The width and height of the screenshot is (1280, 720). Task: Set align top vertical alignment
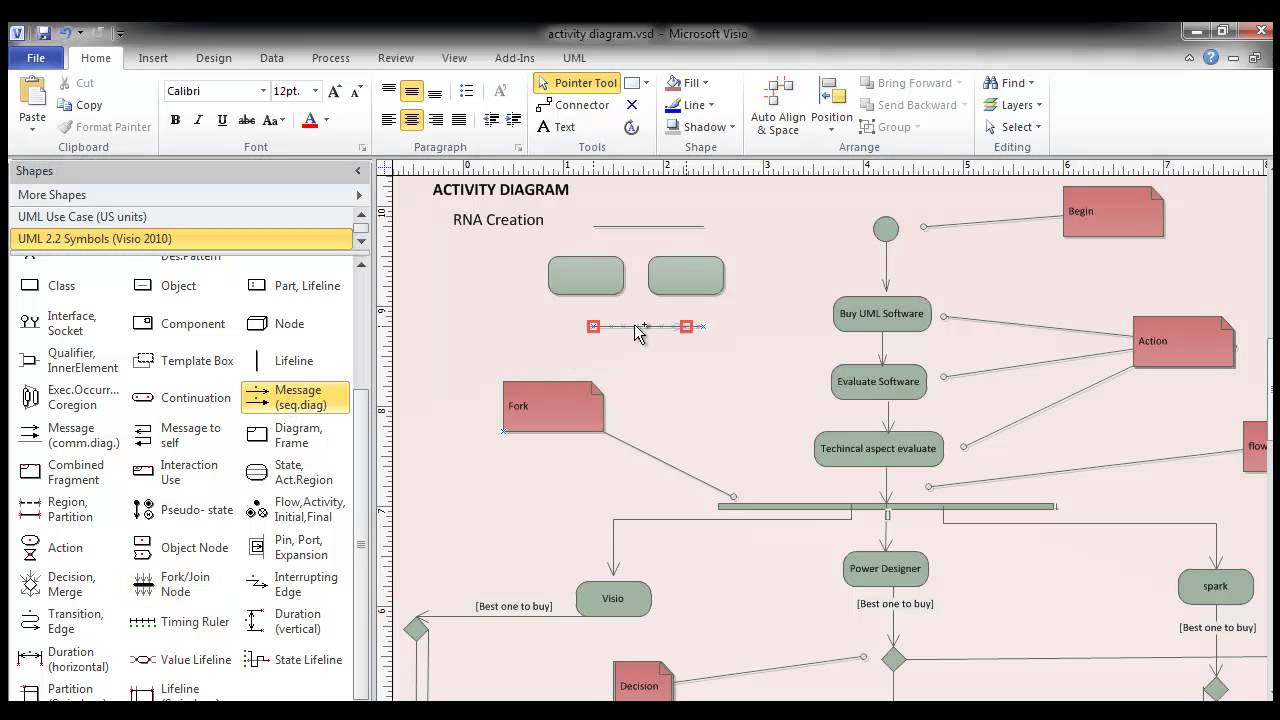click(x=389, y=91)
